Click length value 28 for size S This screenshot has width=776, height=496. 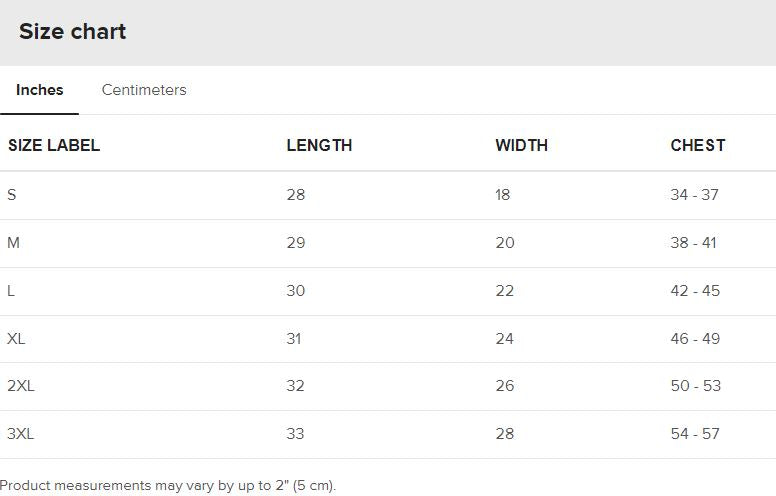pyautogui.click(x=296, y=195)
